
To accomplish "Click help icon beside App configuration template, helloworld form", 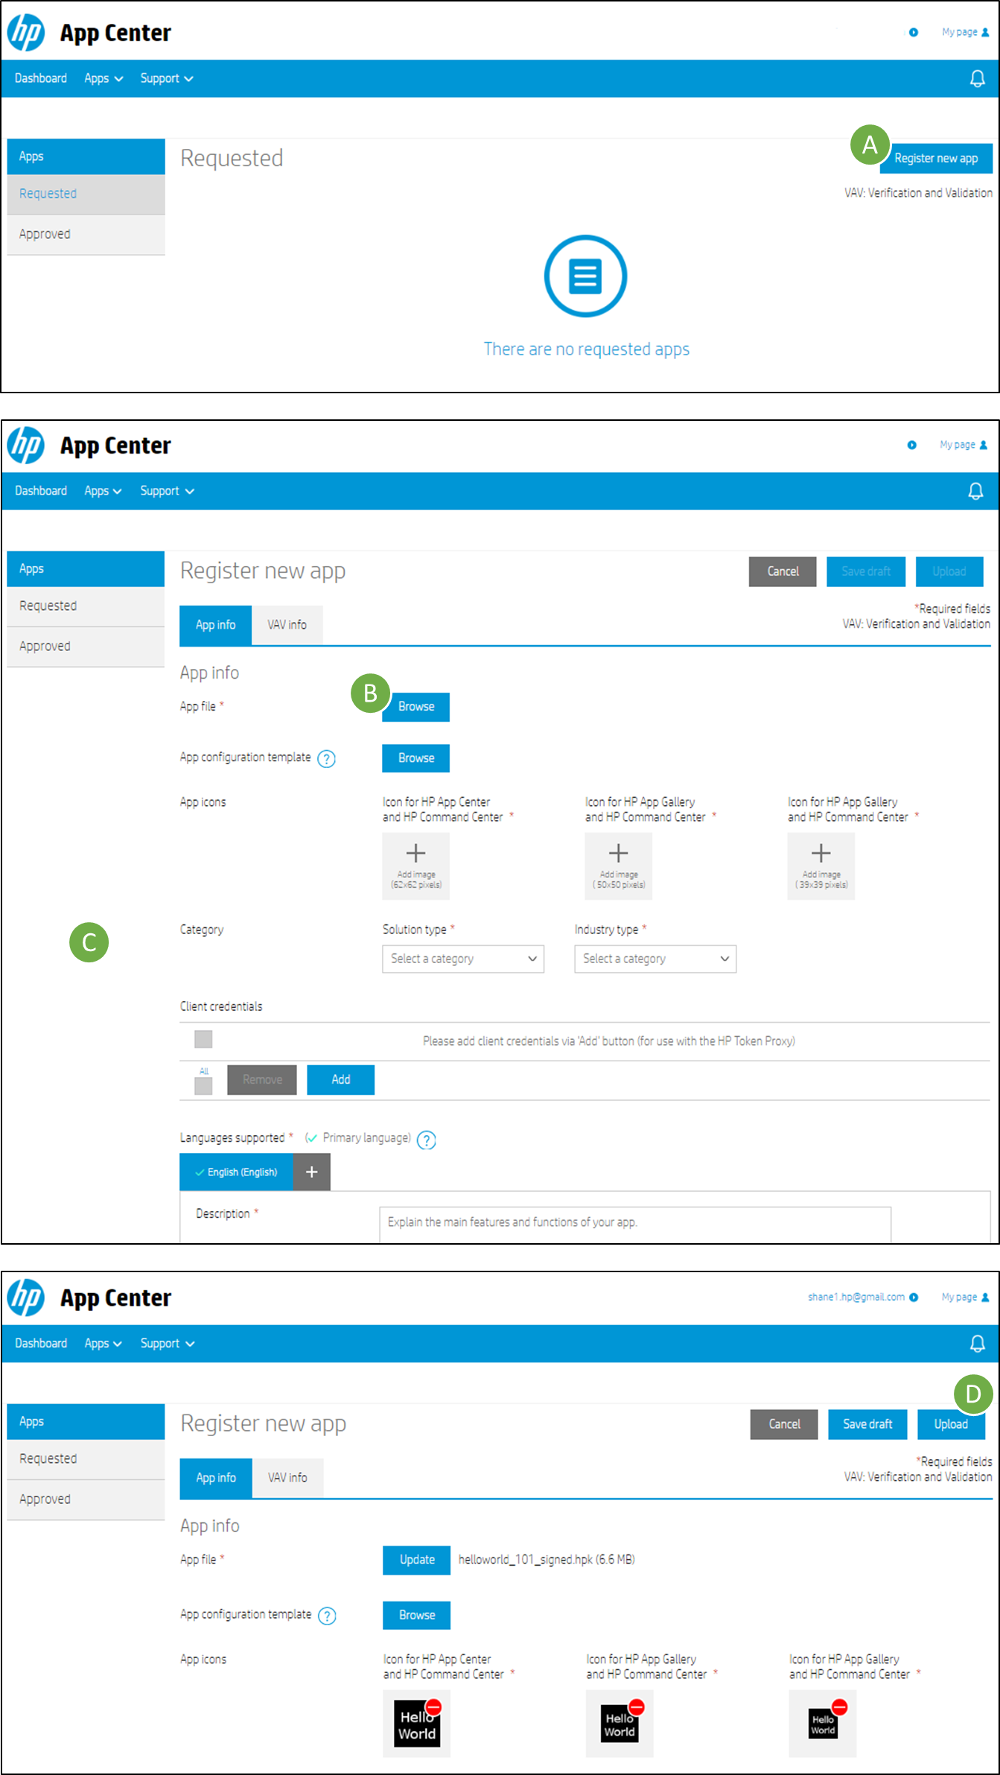I will pos(327,1616).
